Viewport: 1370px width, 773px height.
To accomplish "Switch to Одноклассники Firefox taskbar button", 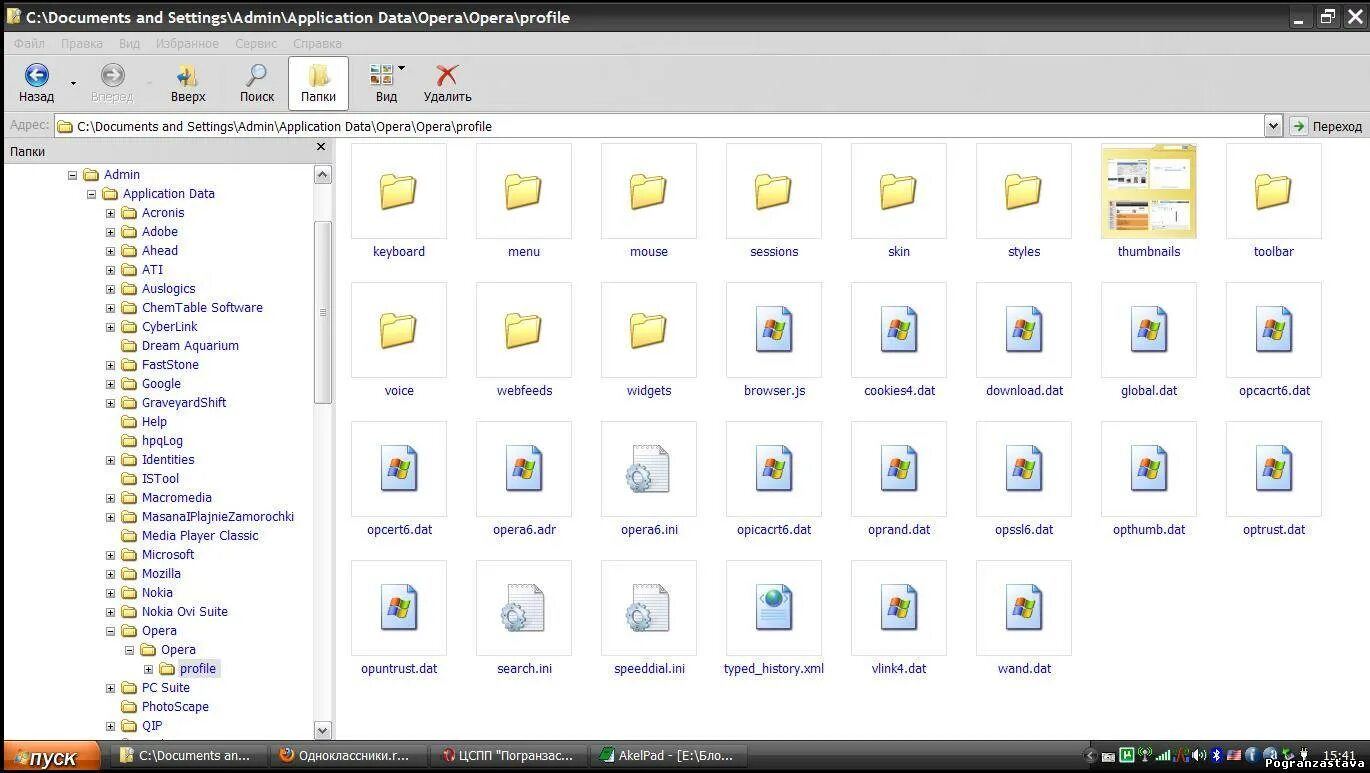I will click(346, 756).
